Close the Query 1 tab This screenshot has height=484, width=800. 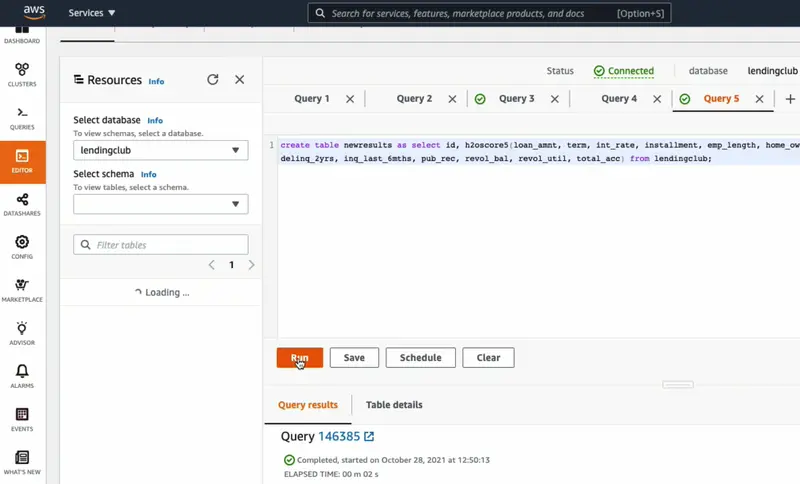[x=350, y=99]
